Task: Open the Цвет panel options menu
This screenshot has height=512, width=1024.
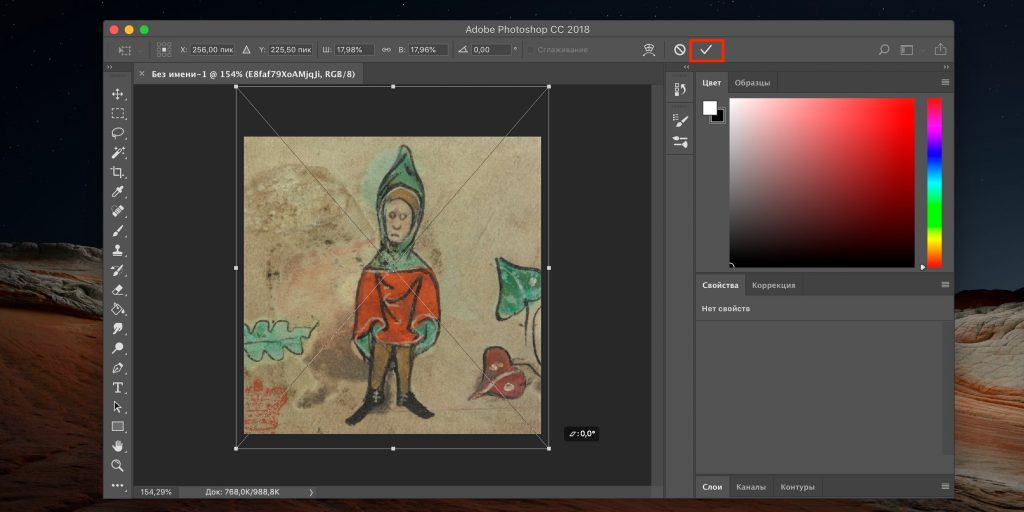Action: [x=945, y=82]
